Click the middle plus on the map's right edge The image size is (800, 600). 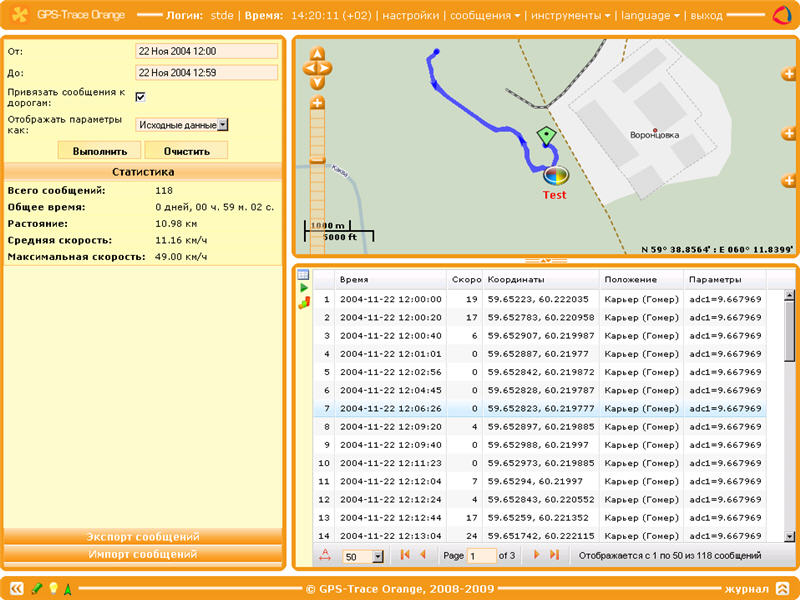(789, 134)
